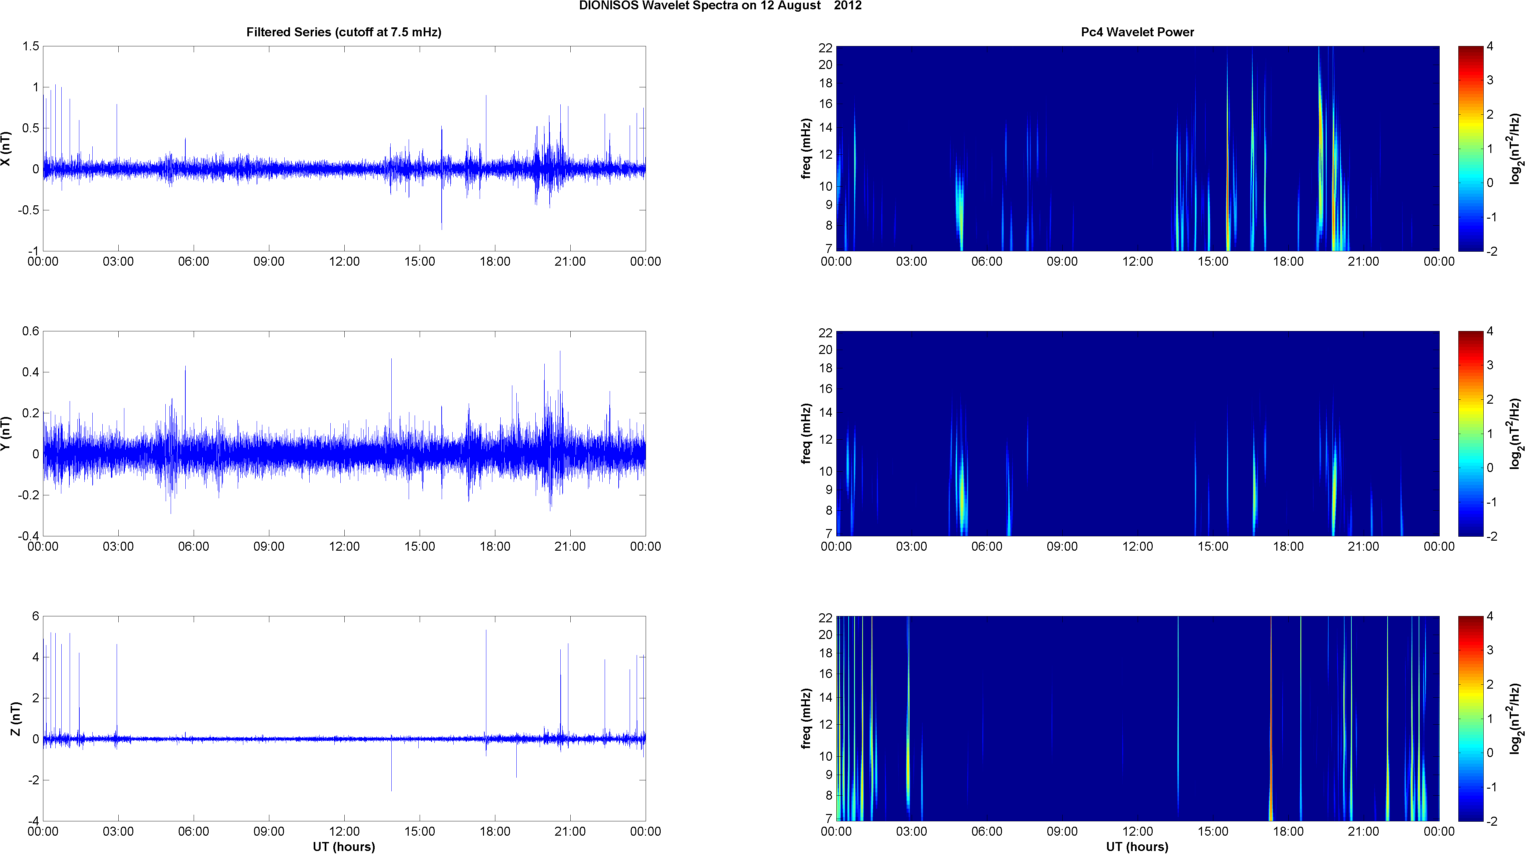Click the X (nT) axis label
This screenshot has width=1525, height=854.
7,149
